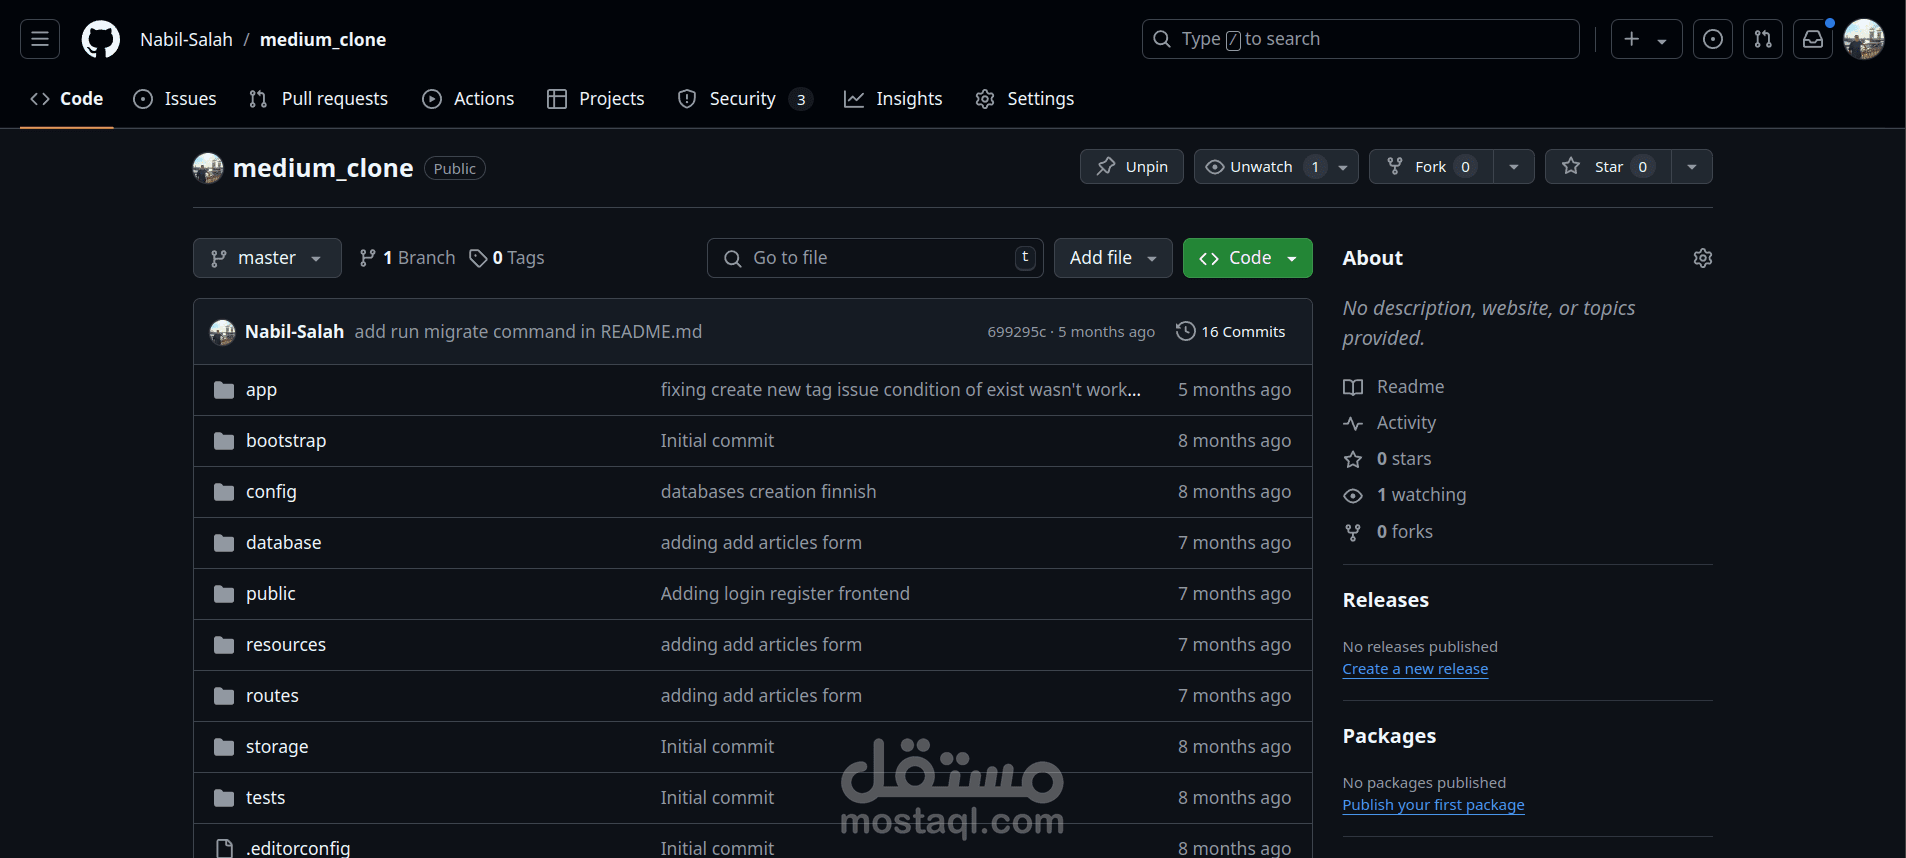Open the commit author Nabil-Salah link

tap(294, 332)
